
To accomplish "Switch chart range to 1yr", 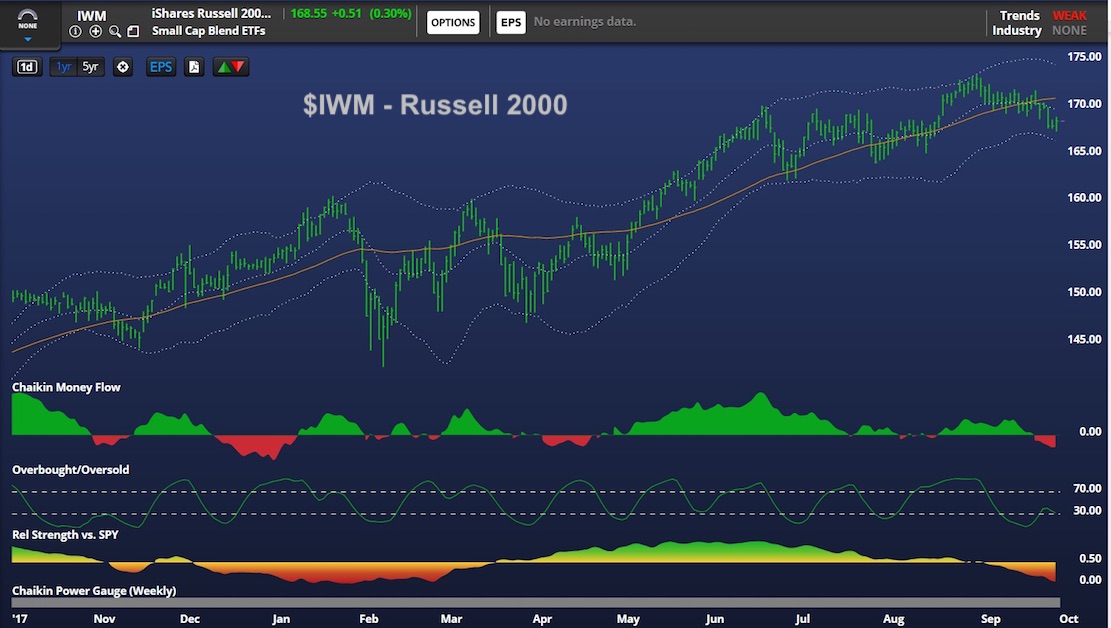I will coord(63,67).
